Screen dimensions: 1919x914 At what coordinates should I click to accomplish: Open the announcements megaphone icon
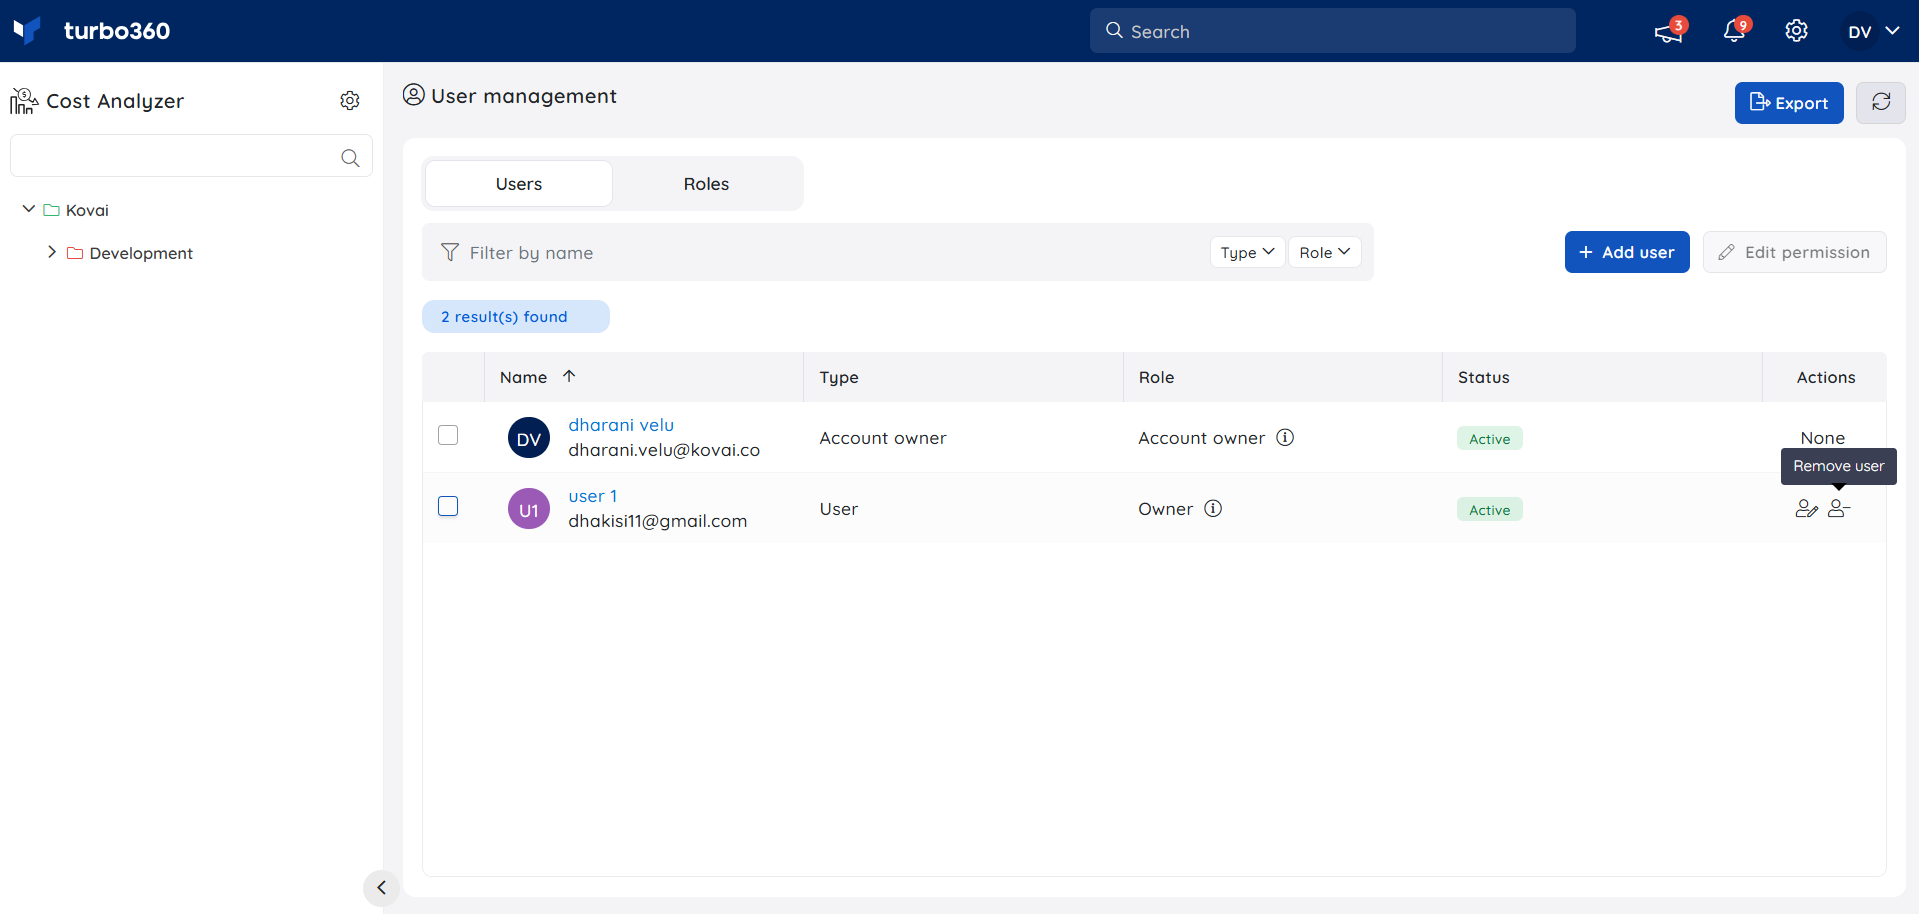(1668, 32)
